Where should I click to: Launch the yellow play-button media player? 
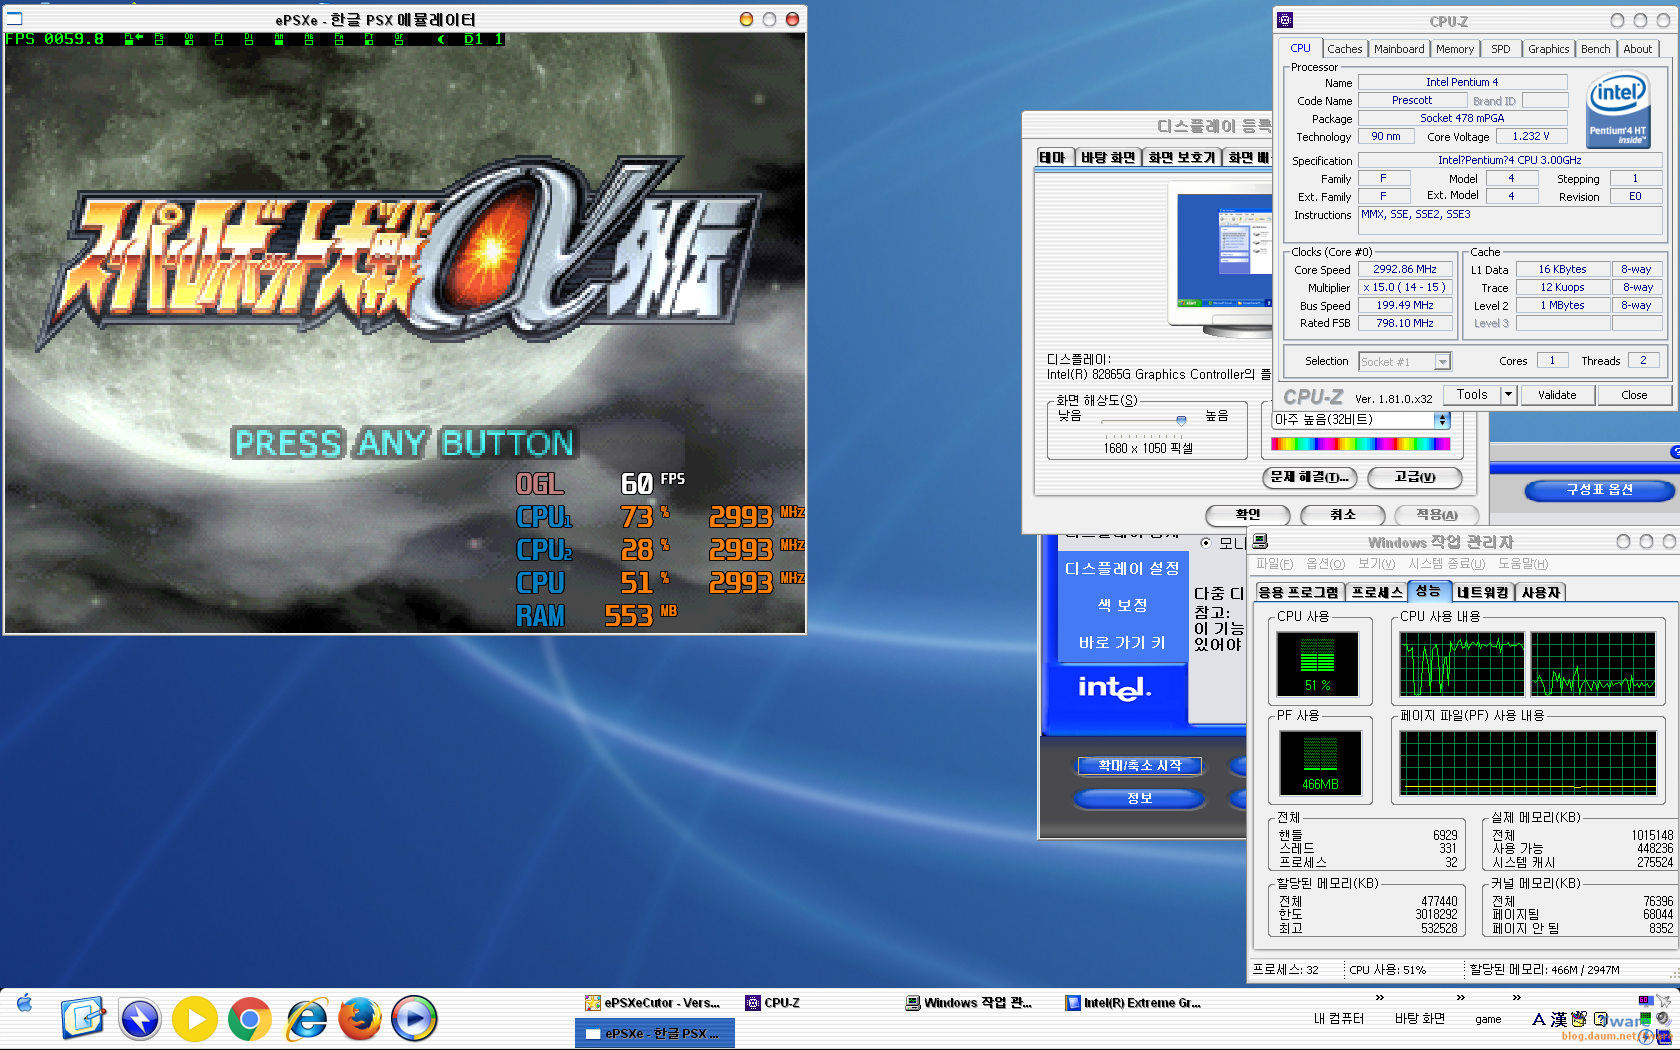(195, 1019)
